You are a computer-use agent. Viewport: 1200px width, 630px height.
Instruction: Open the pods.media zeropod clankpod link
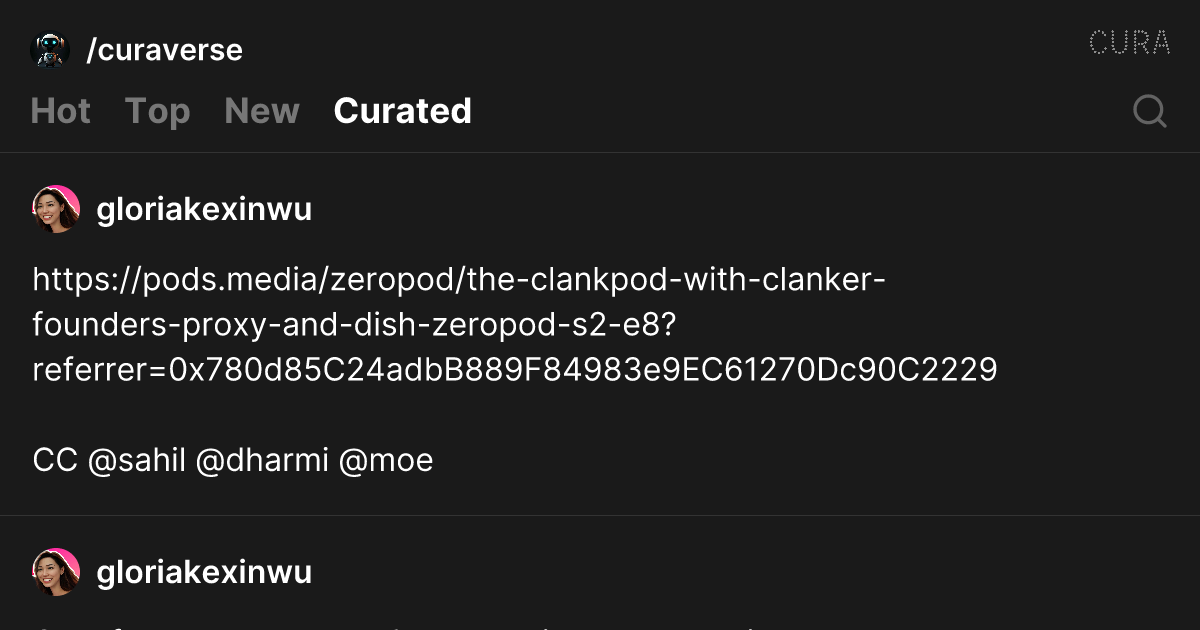click(x=515, y=324)
